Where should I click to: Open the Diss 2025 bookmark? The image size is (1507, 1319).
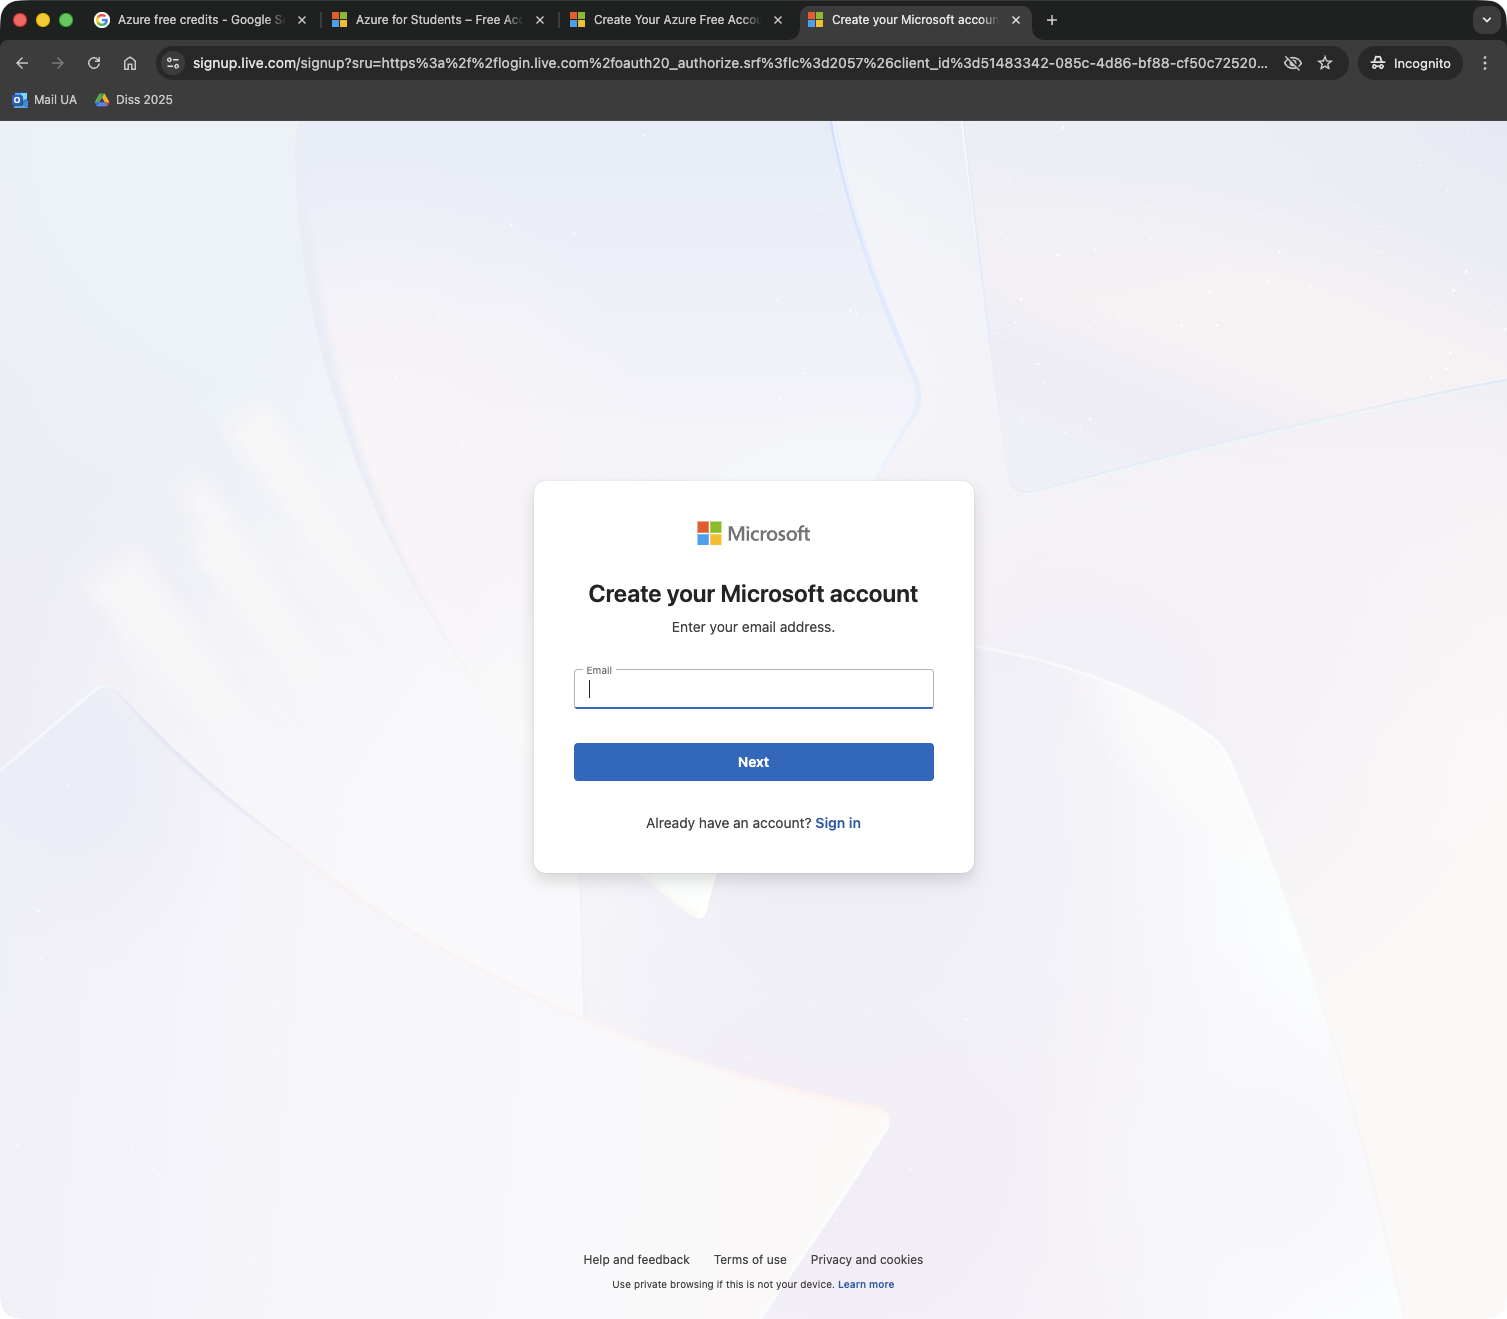point(134,100)
